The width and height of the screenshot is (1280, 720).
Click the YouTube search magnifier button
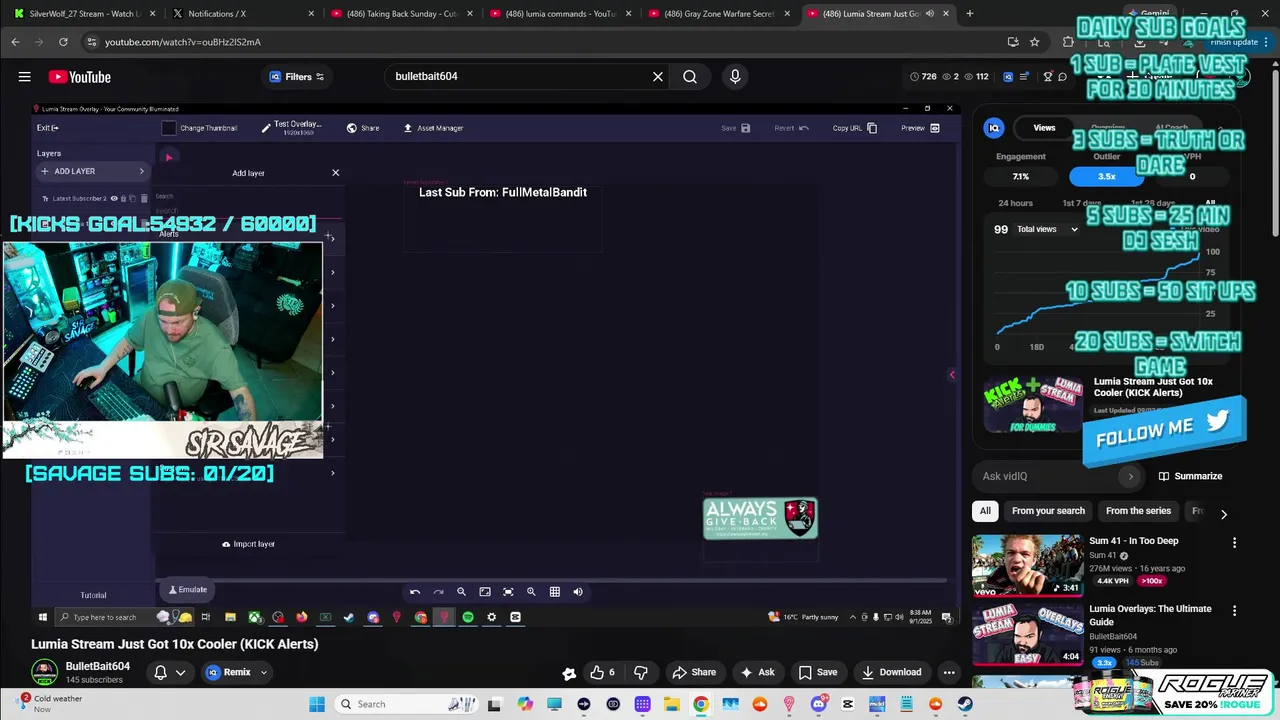pyautogui.click(x=690, y=77)
